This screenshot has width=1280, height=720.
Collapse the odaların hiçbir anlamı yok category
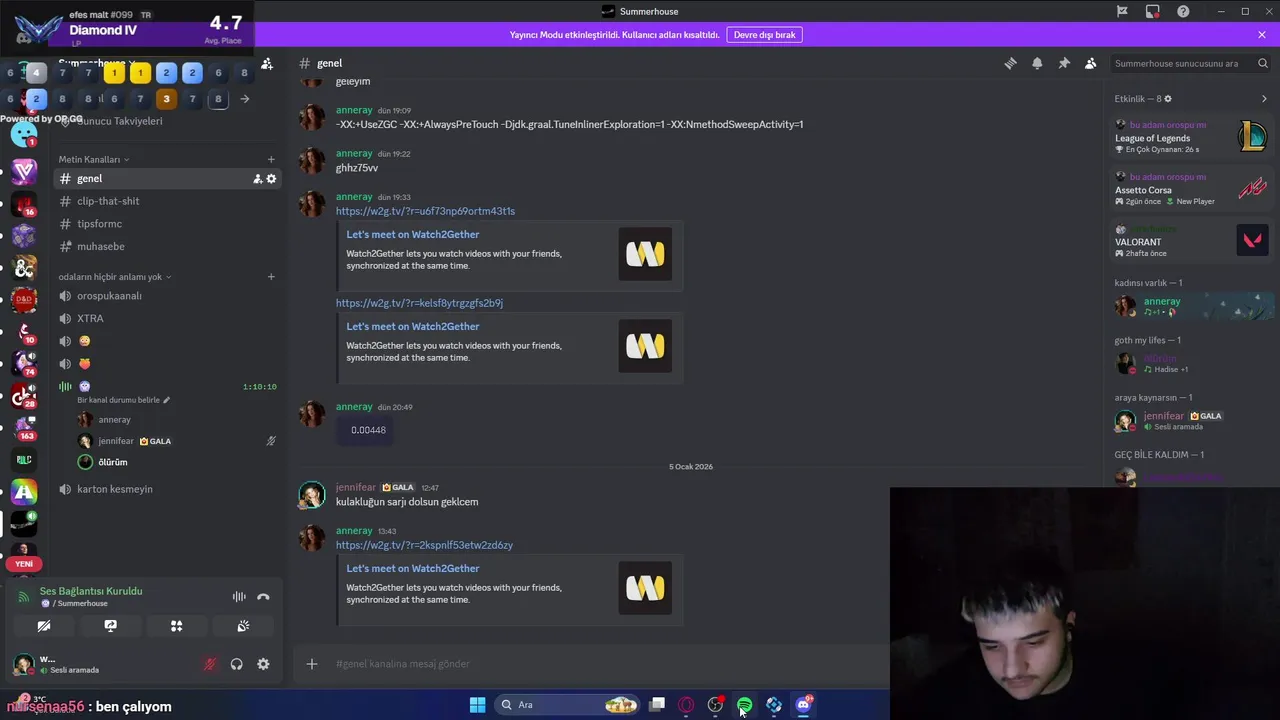click(x=115, y=277)
